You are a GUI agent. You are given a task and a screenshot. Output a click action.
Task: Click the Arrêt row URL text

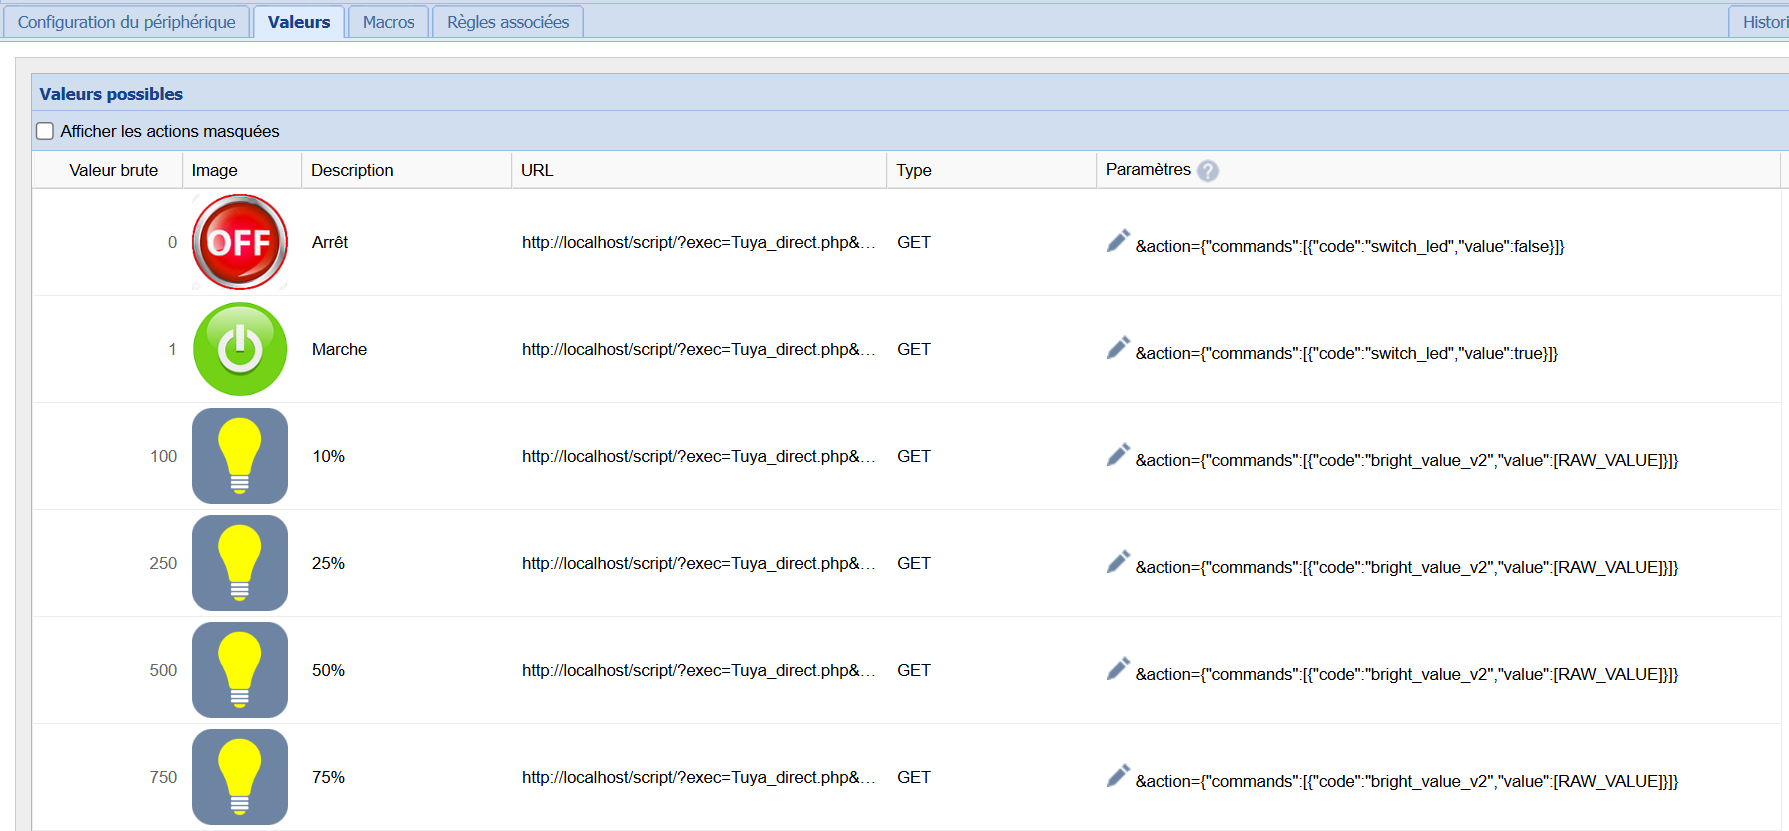(698, 242)
